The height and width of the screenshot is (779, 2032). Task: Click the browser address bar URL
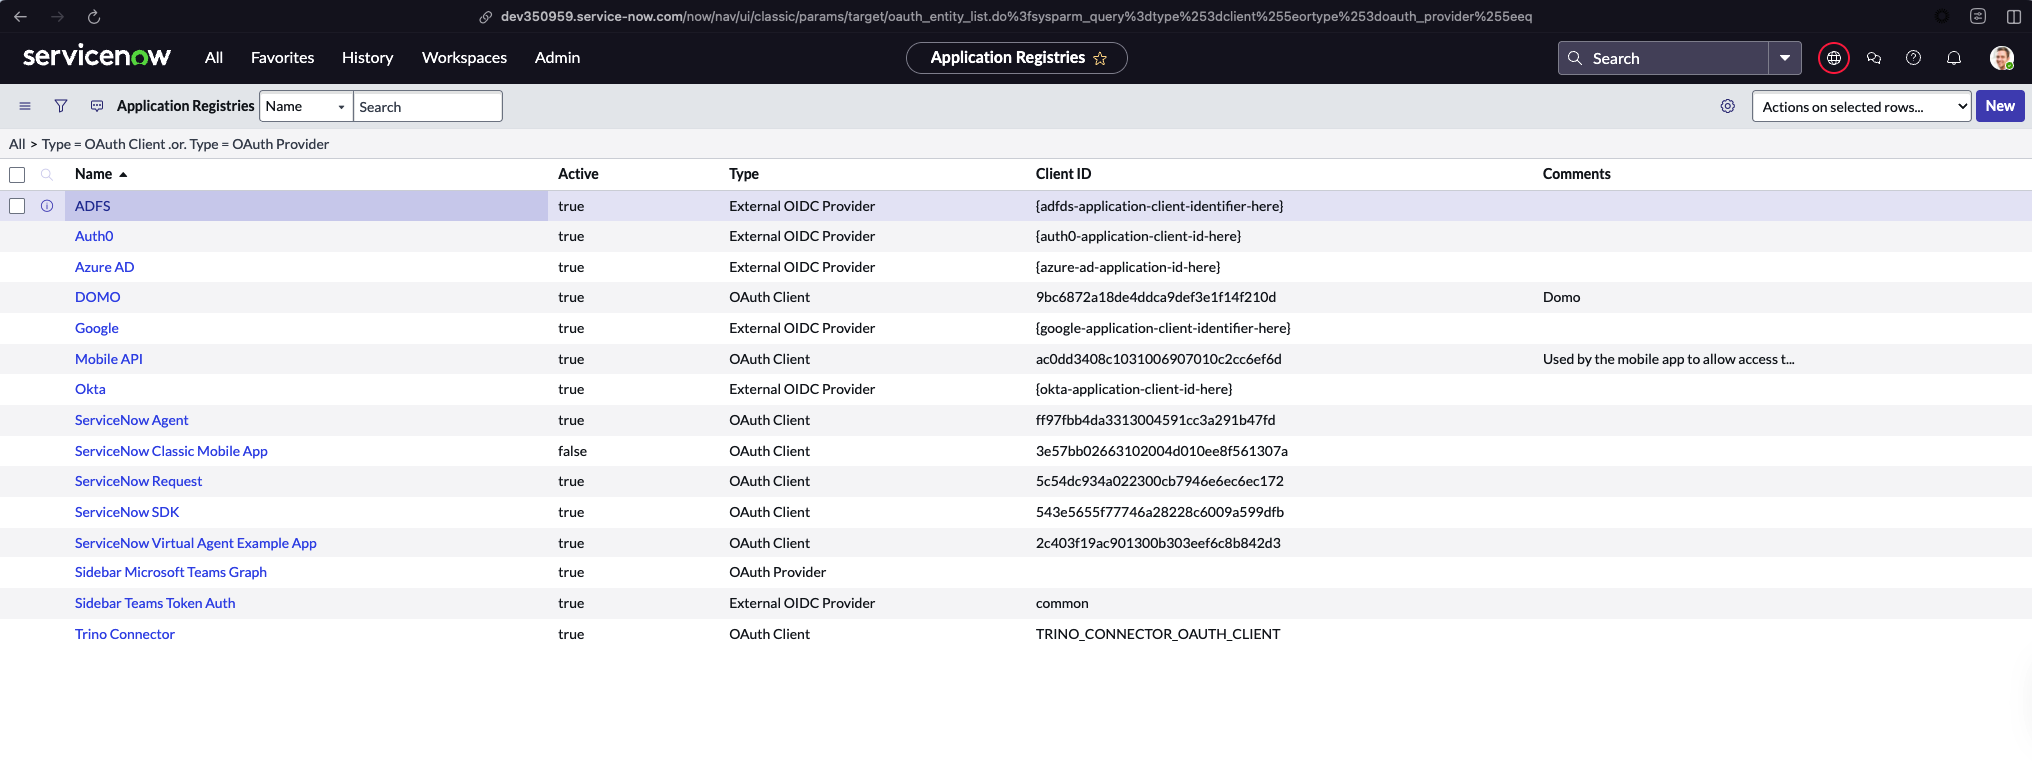1016,17
